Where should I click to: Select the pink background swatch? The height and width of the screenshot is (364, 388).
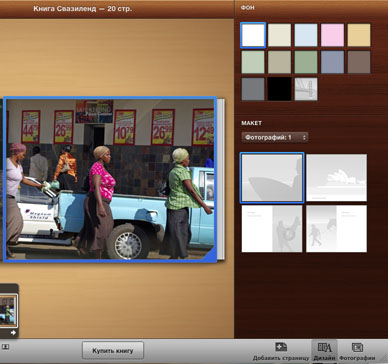pos(332,35)
